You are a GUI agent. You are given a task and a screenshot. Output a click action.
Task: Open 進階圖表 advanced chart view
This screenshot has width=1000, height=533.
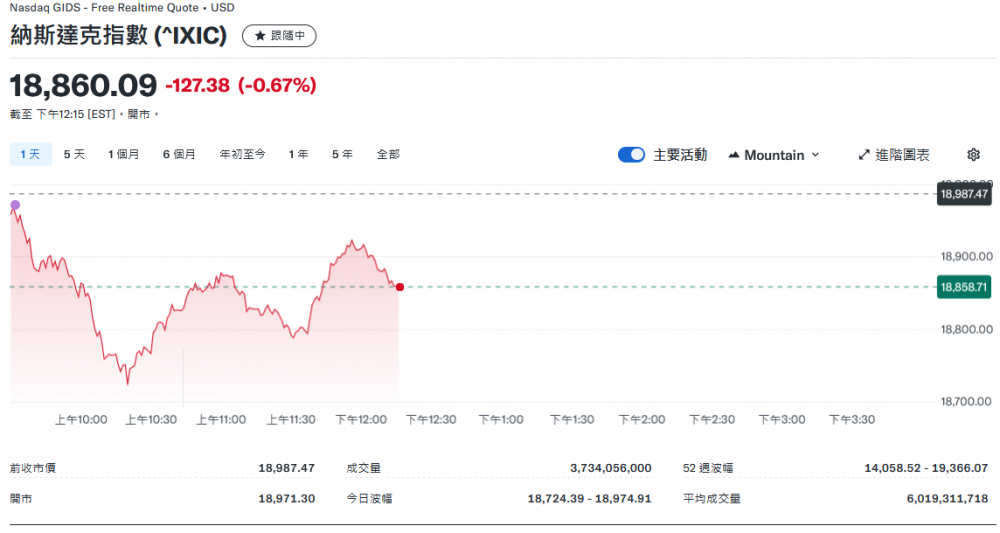(893, 155)
